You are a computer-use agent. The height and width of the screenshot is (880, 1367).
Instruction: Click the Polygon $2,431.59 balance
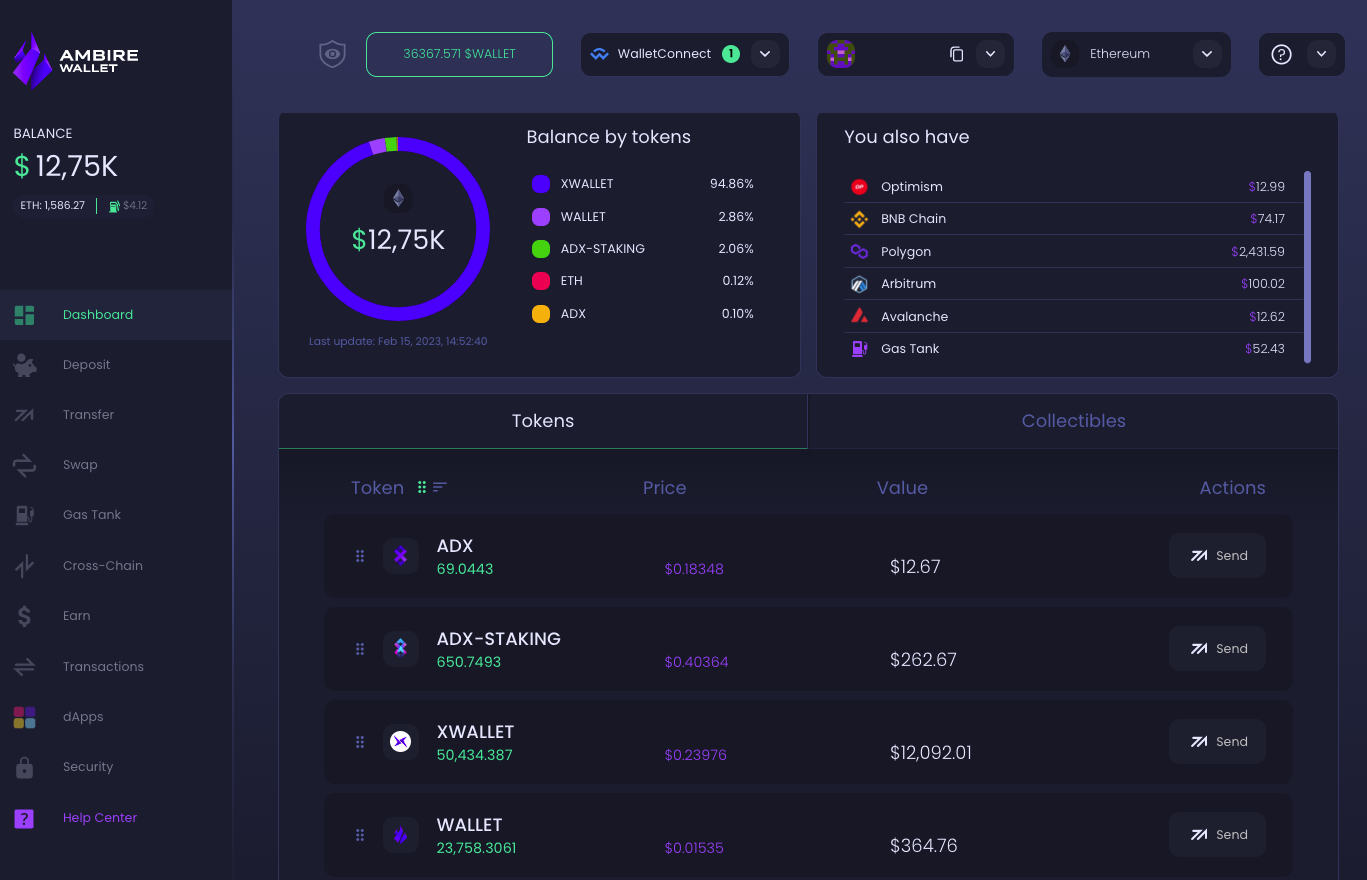(1258, 252)
